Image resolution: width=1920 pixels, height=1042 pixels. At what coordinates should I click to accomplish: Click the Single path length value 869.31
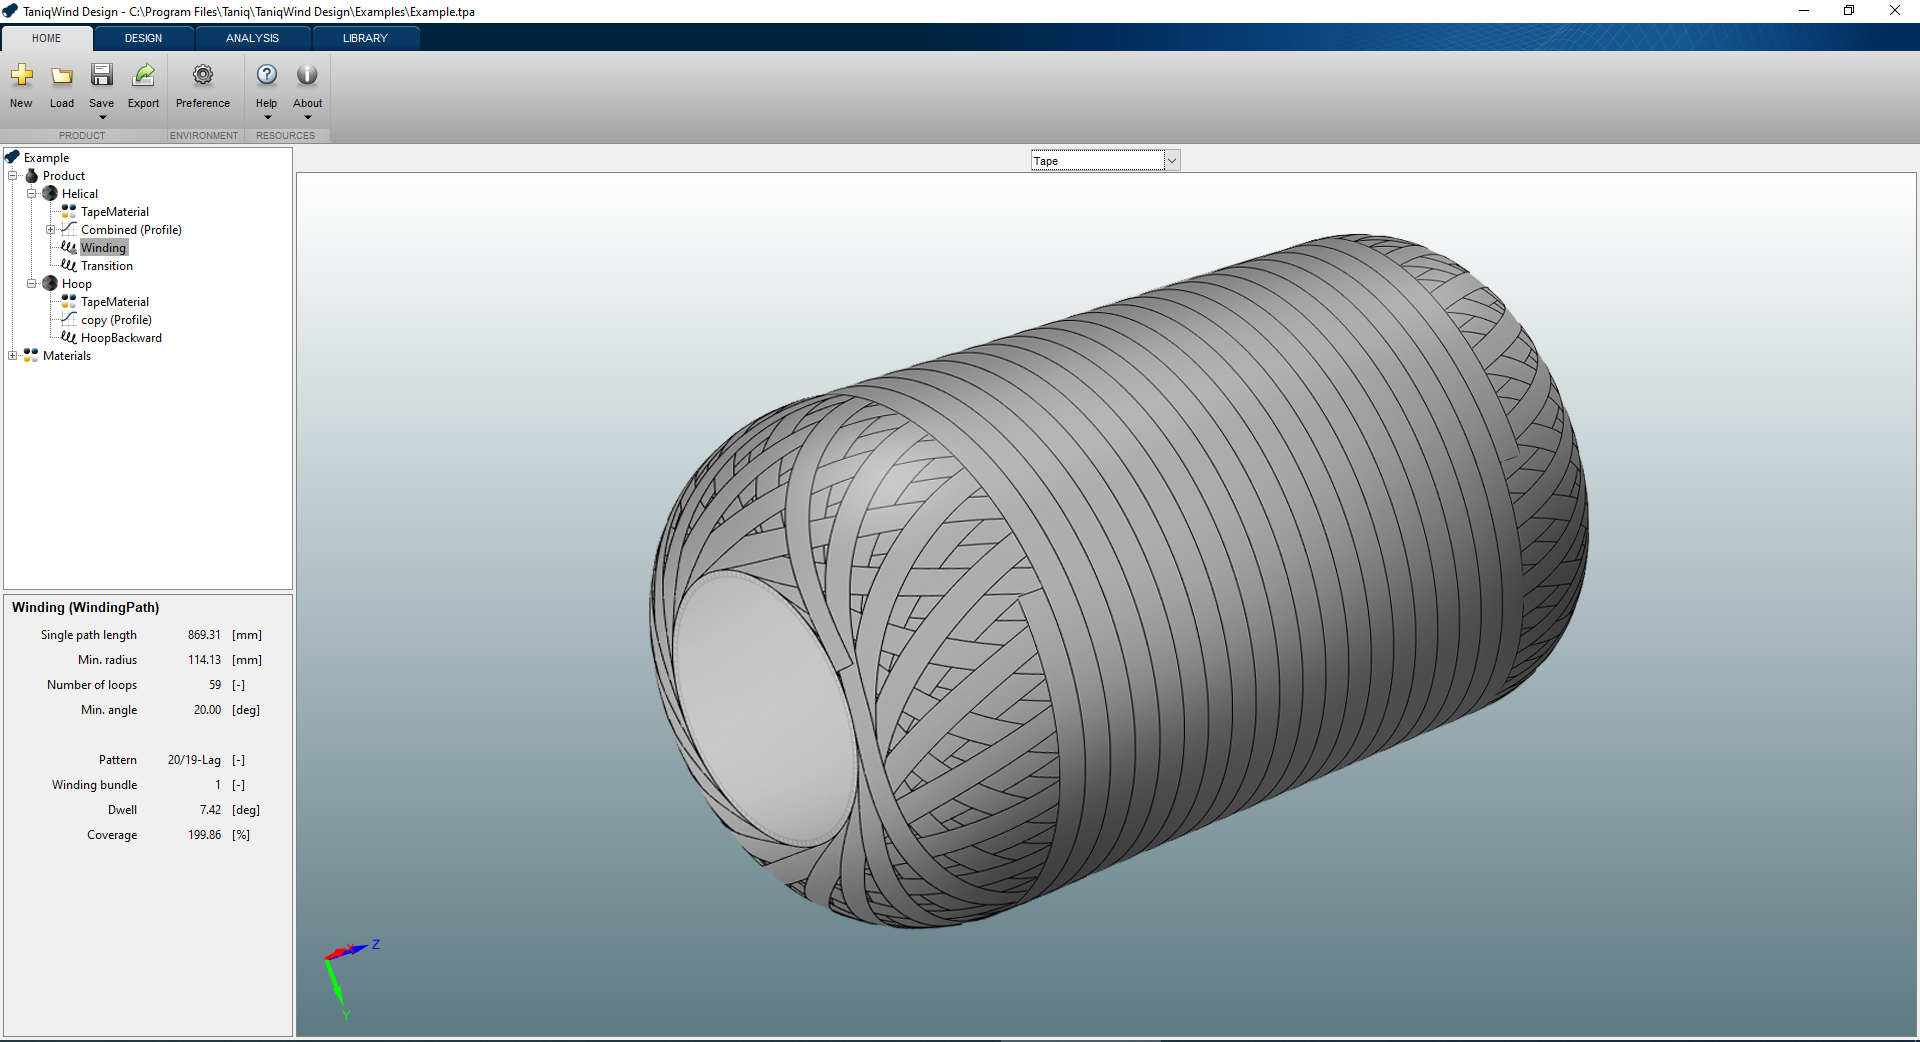[204, 635]
